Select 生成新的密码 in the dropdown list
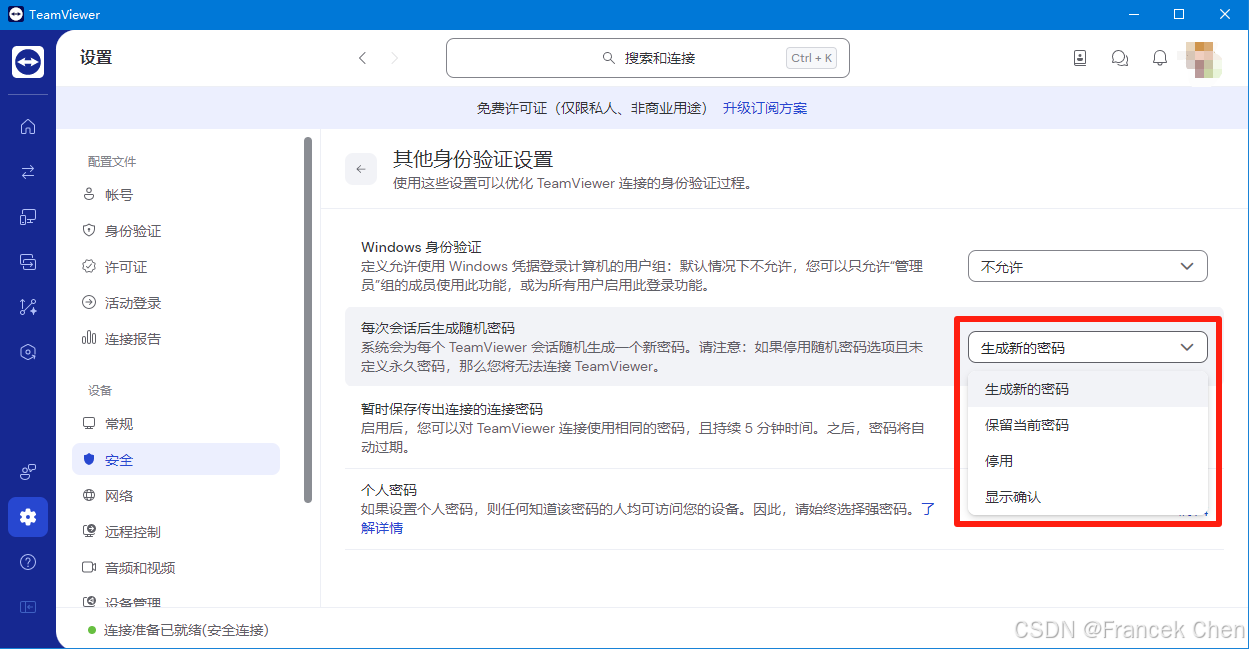 point(1088,389)
